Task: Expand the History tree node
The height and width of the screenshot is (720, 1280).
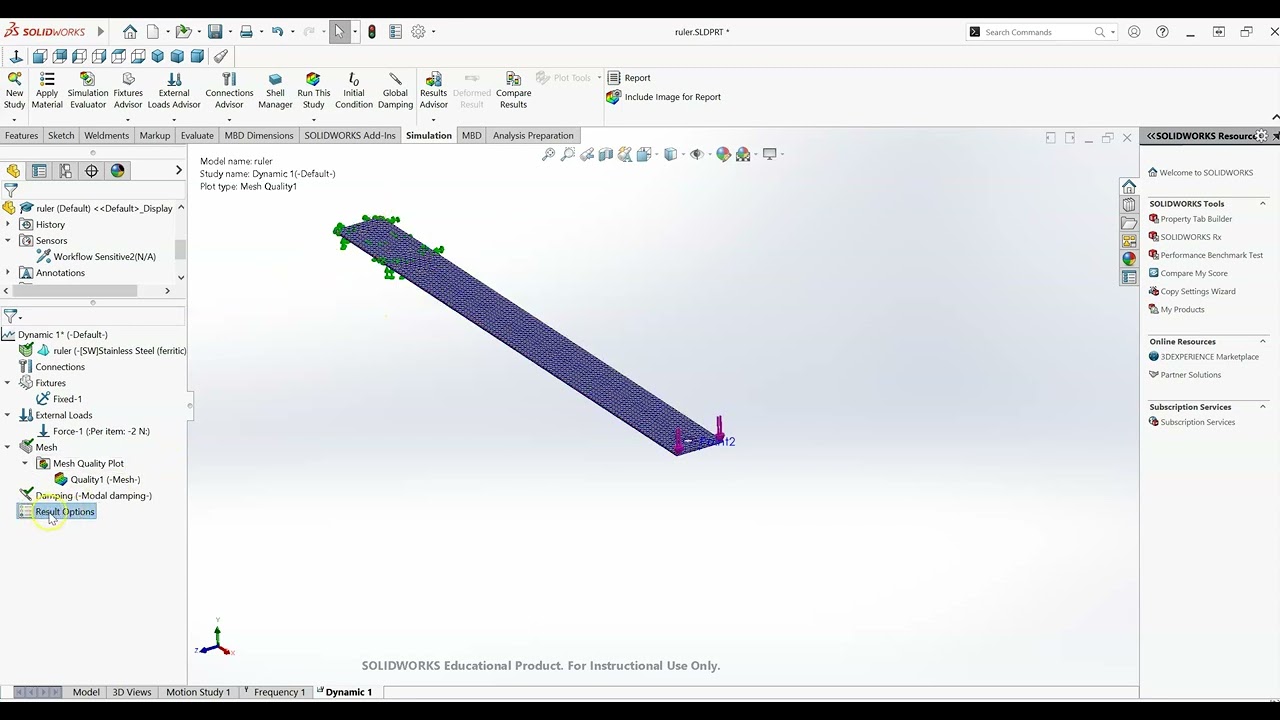Action: (8, 224)
